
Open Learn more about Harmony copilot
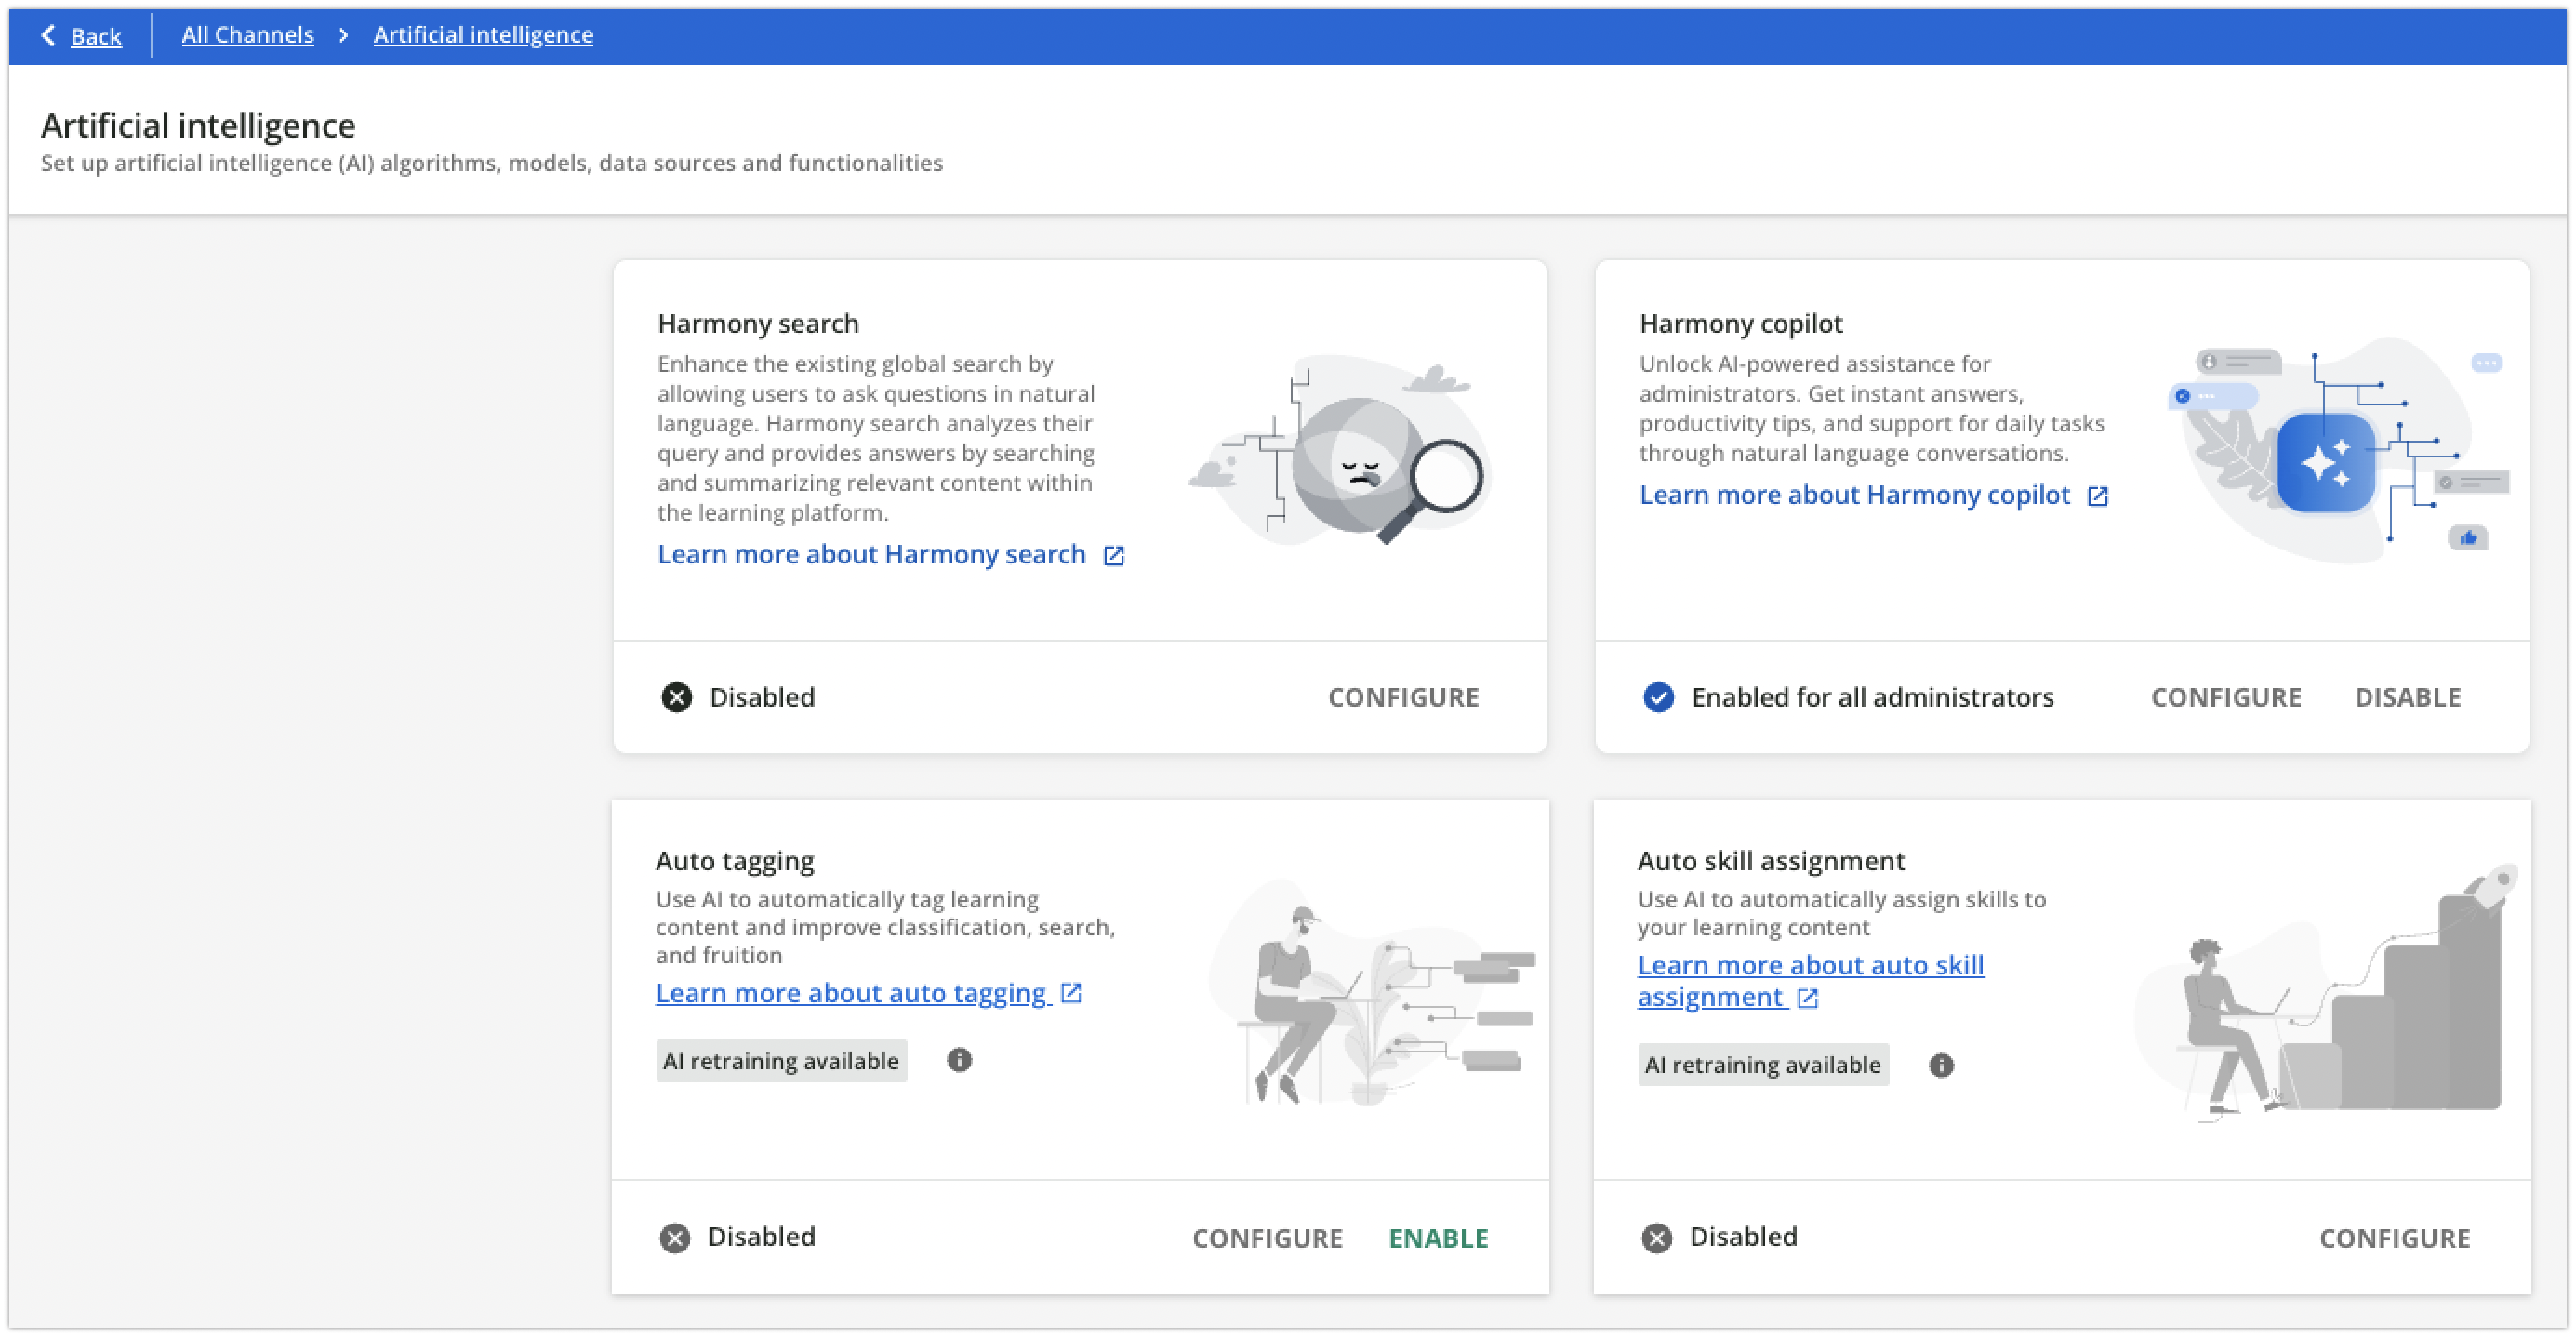point(1854,495)
